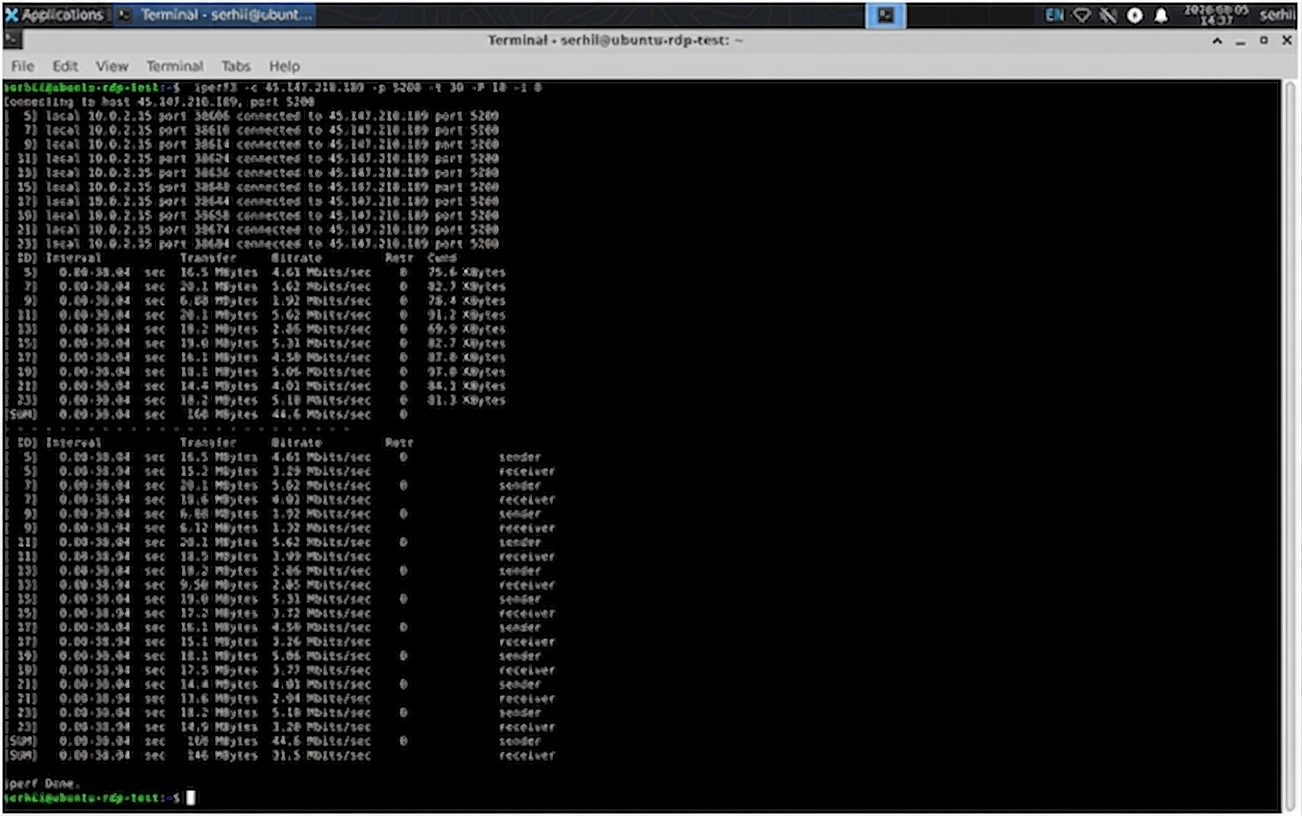Show notifications via the bell icon
The image size is (1302, 816).
coord(1161,15)
